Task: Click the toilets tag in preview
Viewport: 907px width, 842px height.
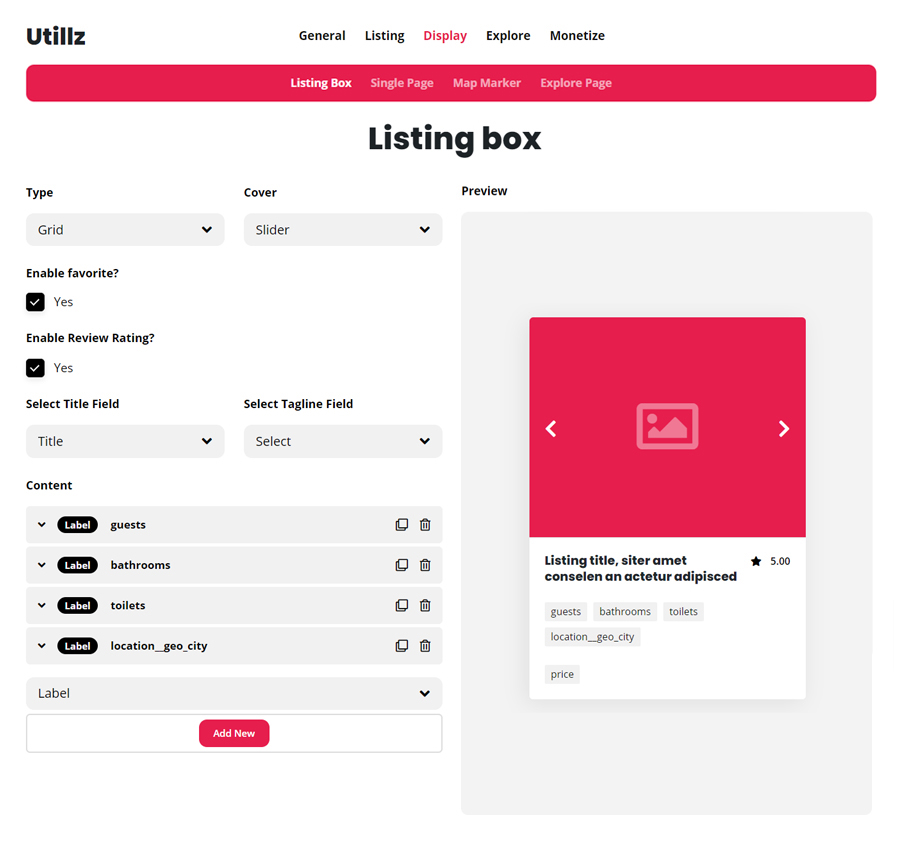Action: [683, 611]
